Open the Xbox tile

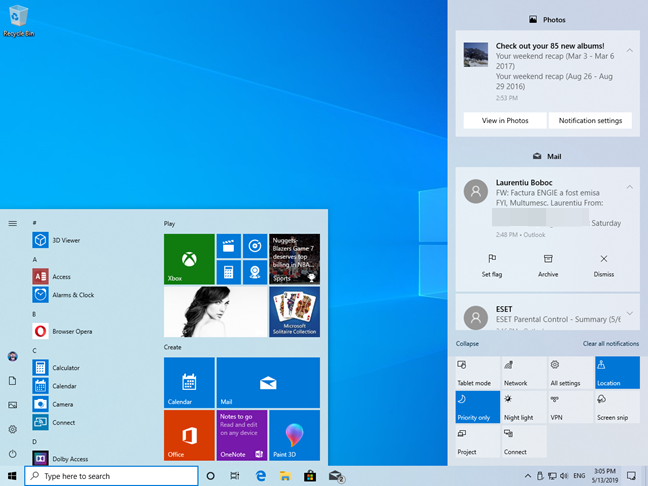(x=189, y=259)
